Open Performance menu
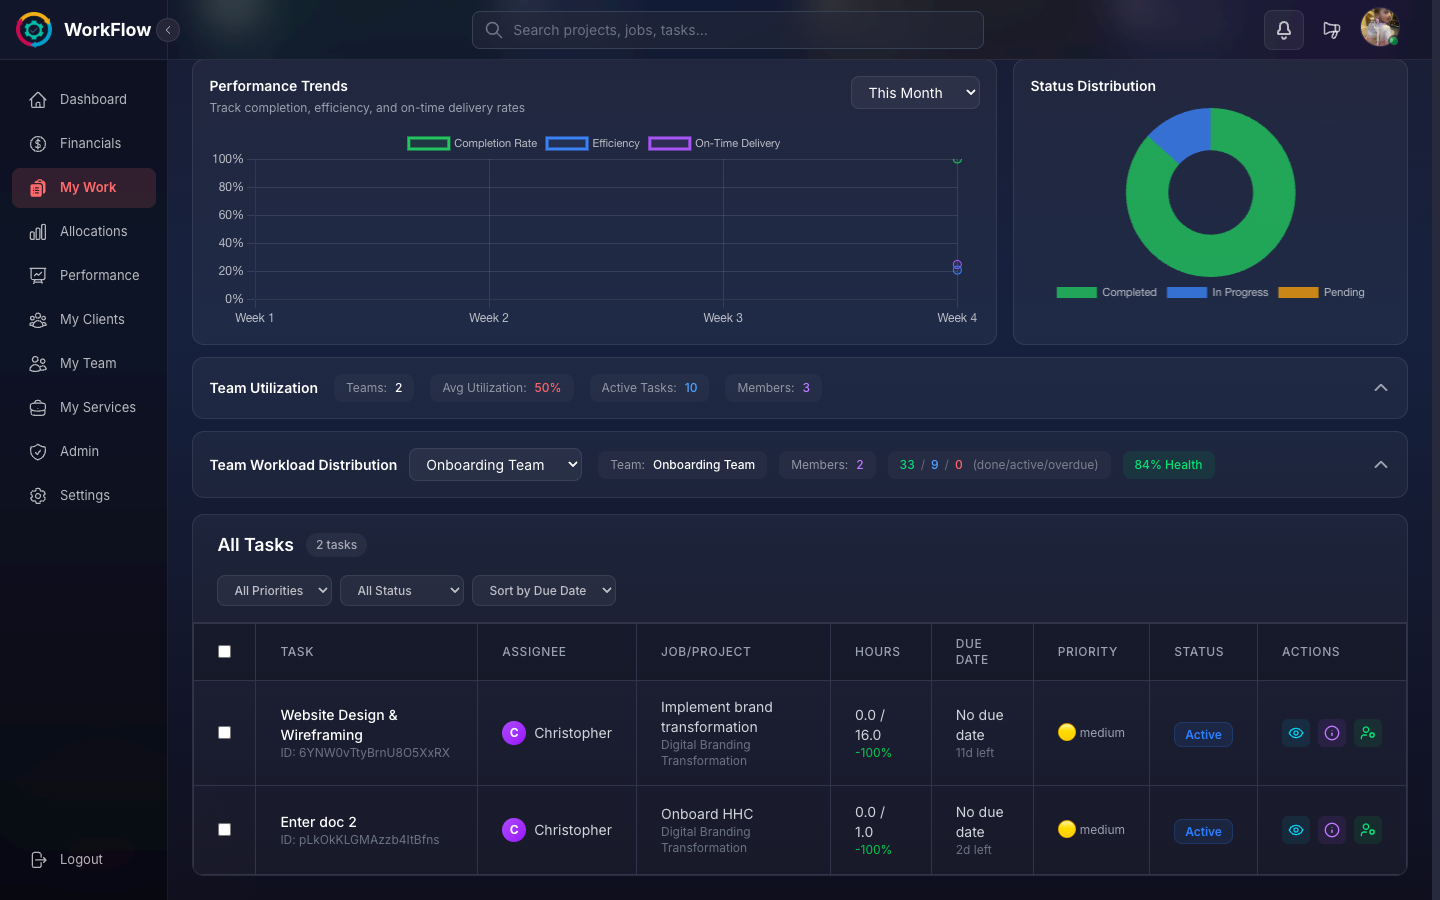This screenshot has height=900, width=1440. point(84,275)
